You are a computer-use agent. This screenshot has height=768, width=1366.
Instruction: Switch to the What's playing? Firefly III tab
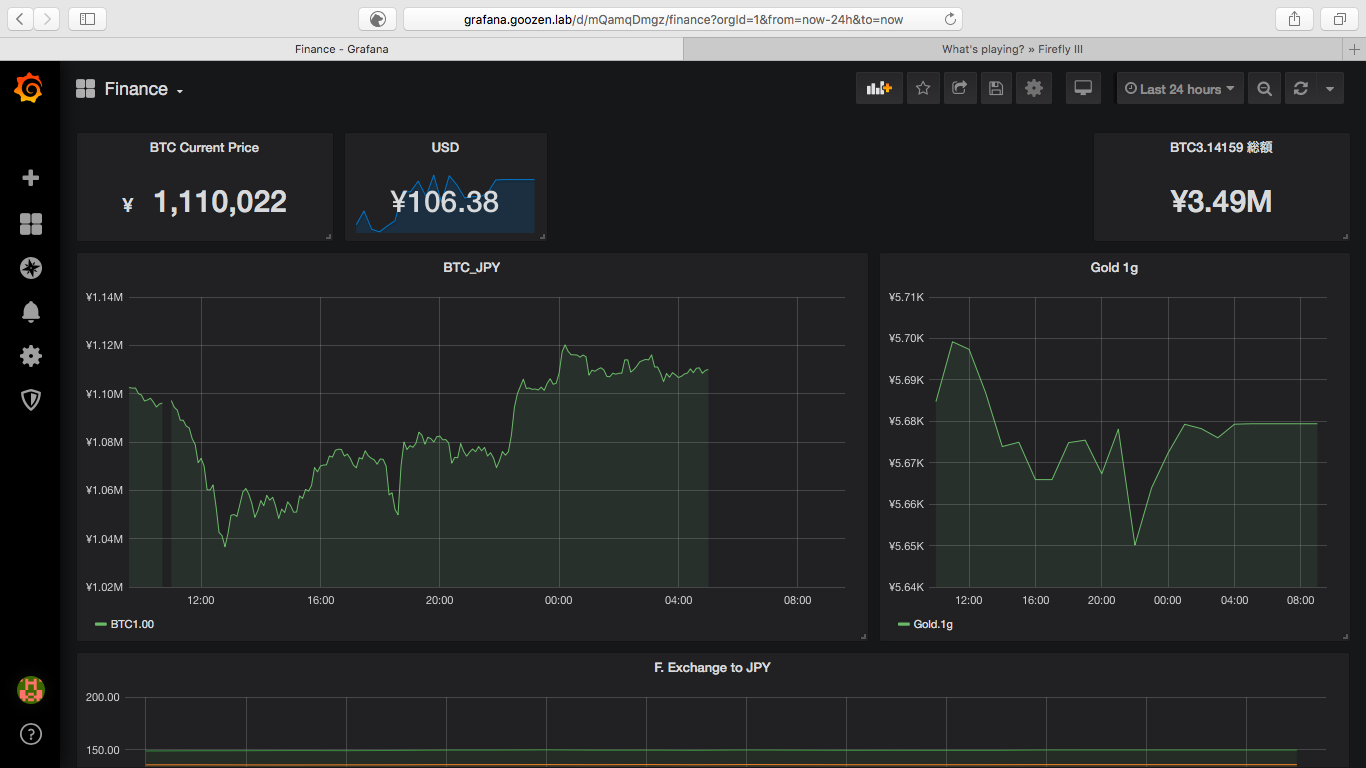click(1012, 48)
